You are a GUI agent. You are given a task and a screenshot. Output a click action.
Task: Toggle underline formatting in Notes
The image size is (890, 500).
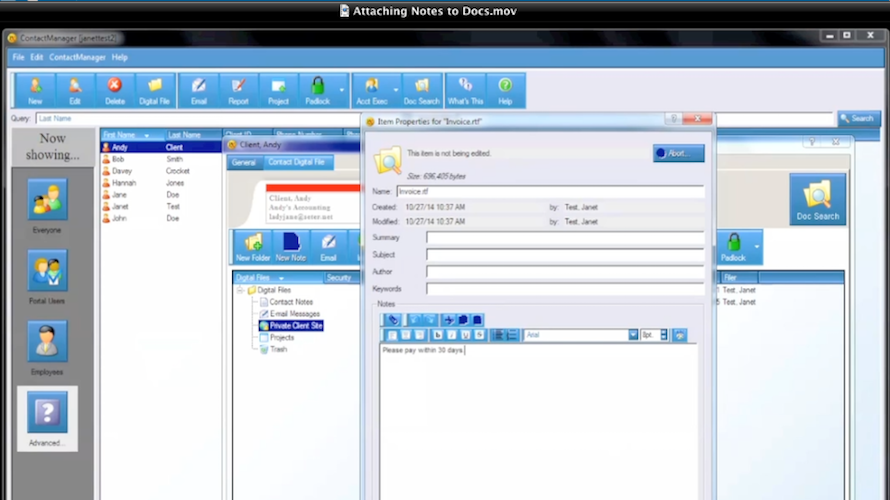465,335
